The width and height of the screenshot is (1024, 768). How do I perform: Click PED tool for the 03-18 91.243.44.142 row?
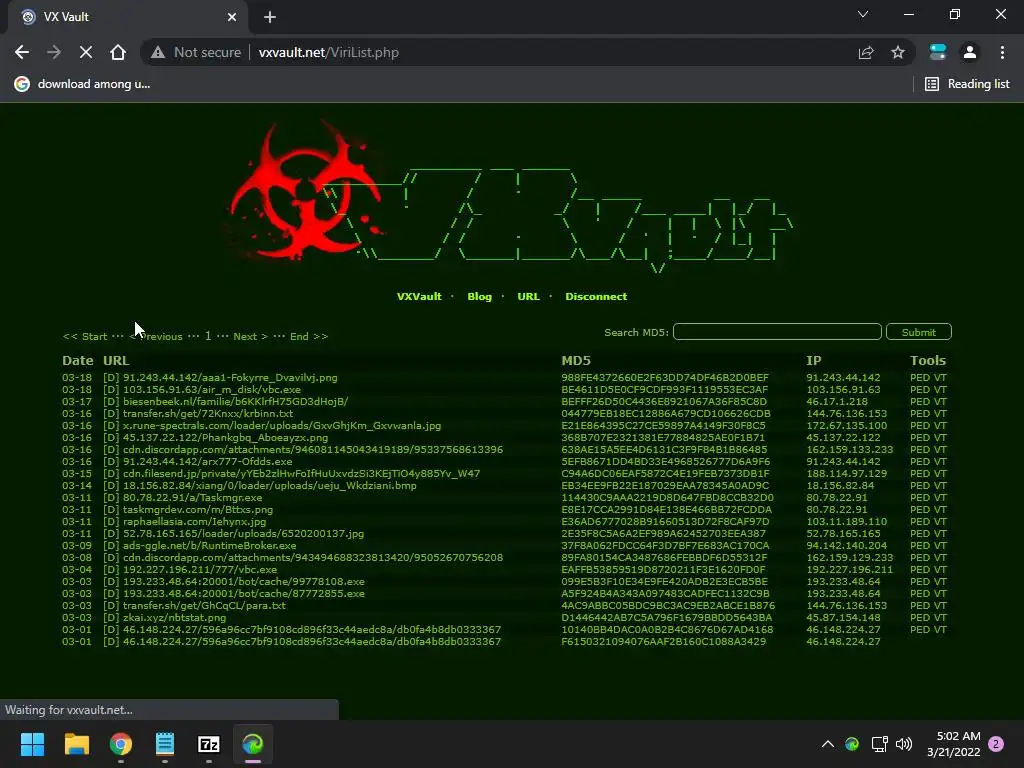click(x=920, y=377)
